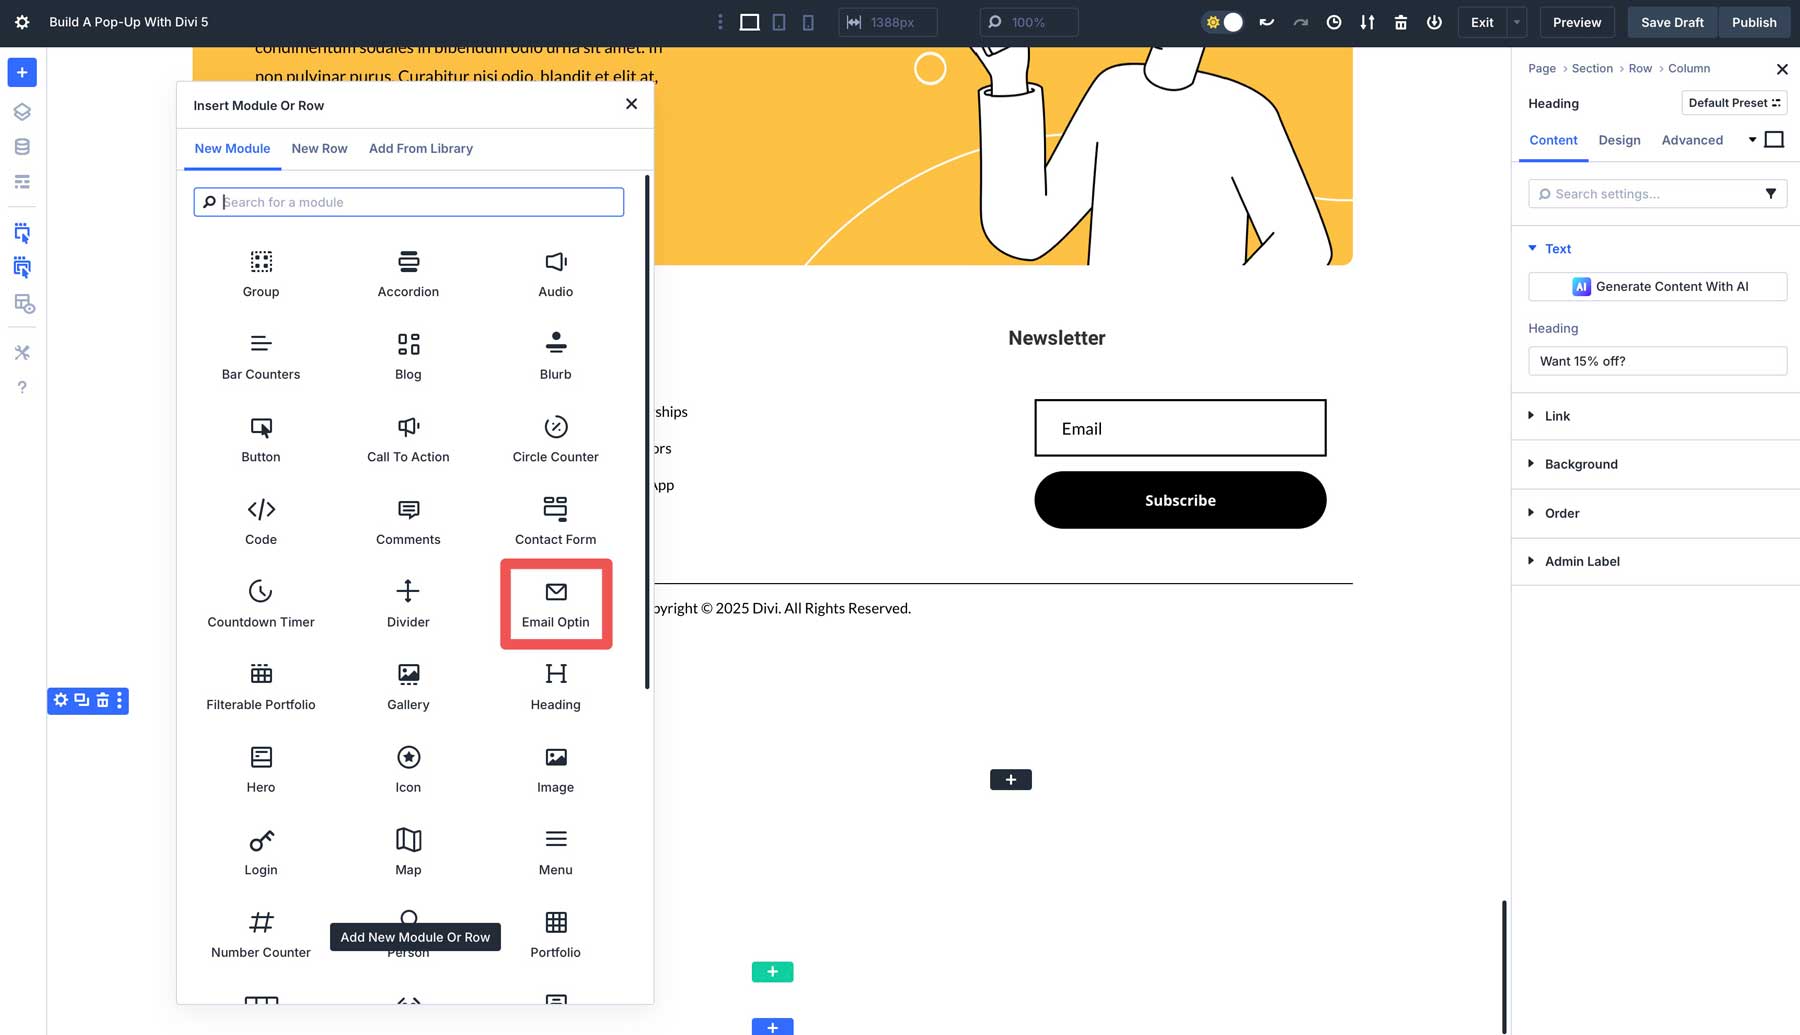1800x1035 pixels.
Task: Select the Email Optin module
Action: [x=555, y=603]
